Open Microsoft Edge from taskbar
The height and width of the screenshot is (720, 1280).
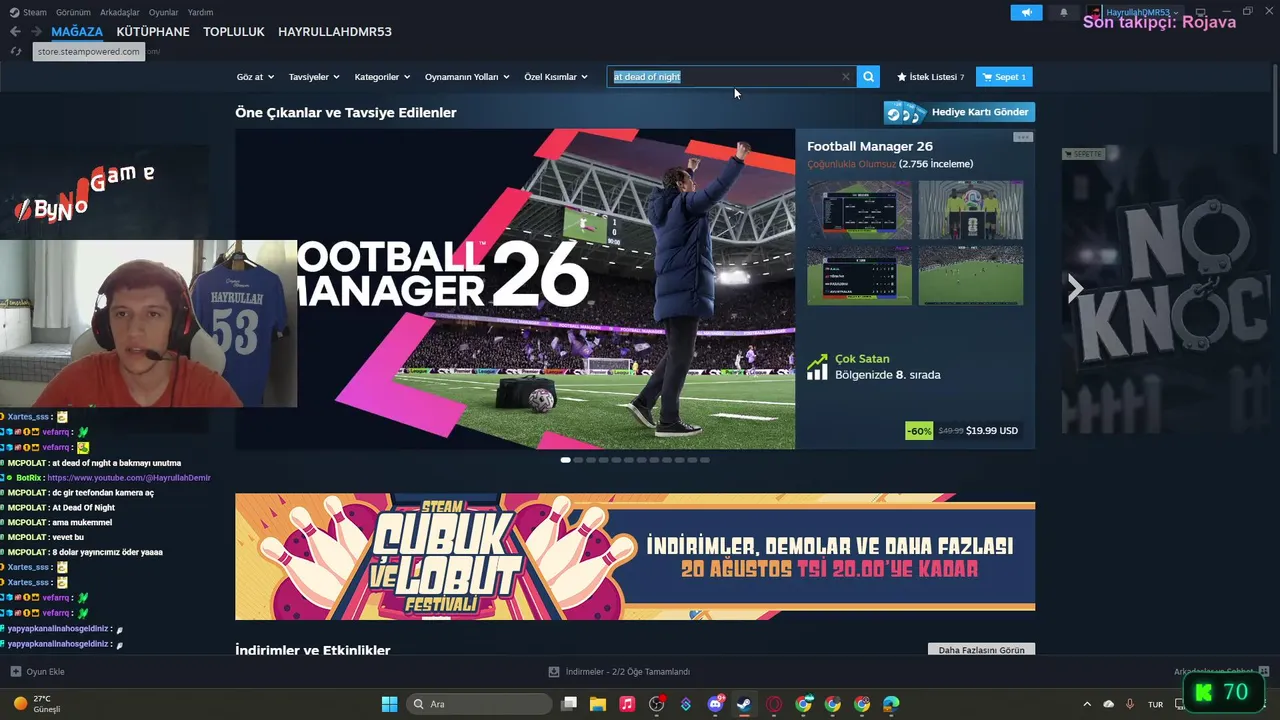pyautogui.click(x=891, y=704)
